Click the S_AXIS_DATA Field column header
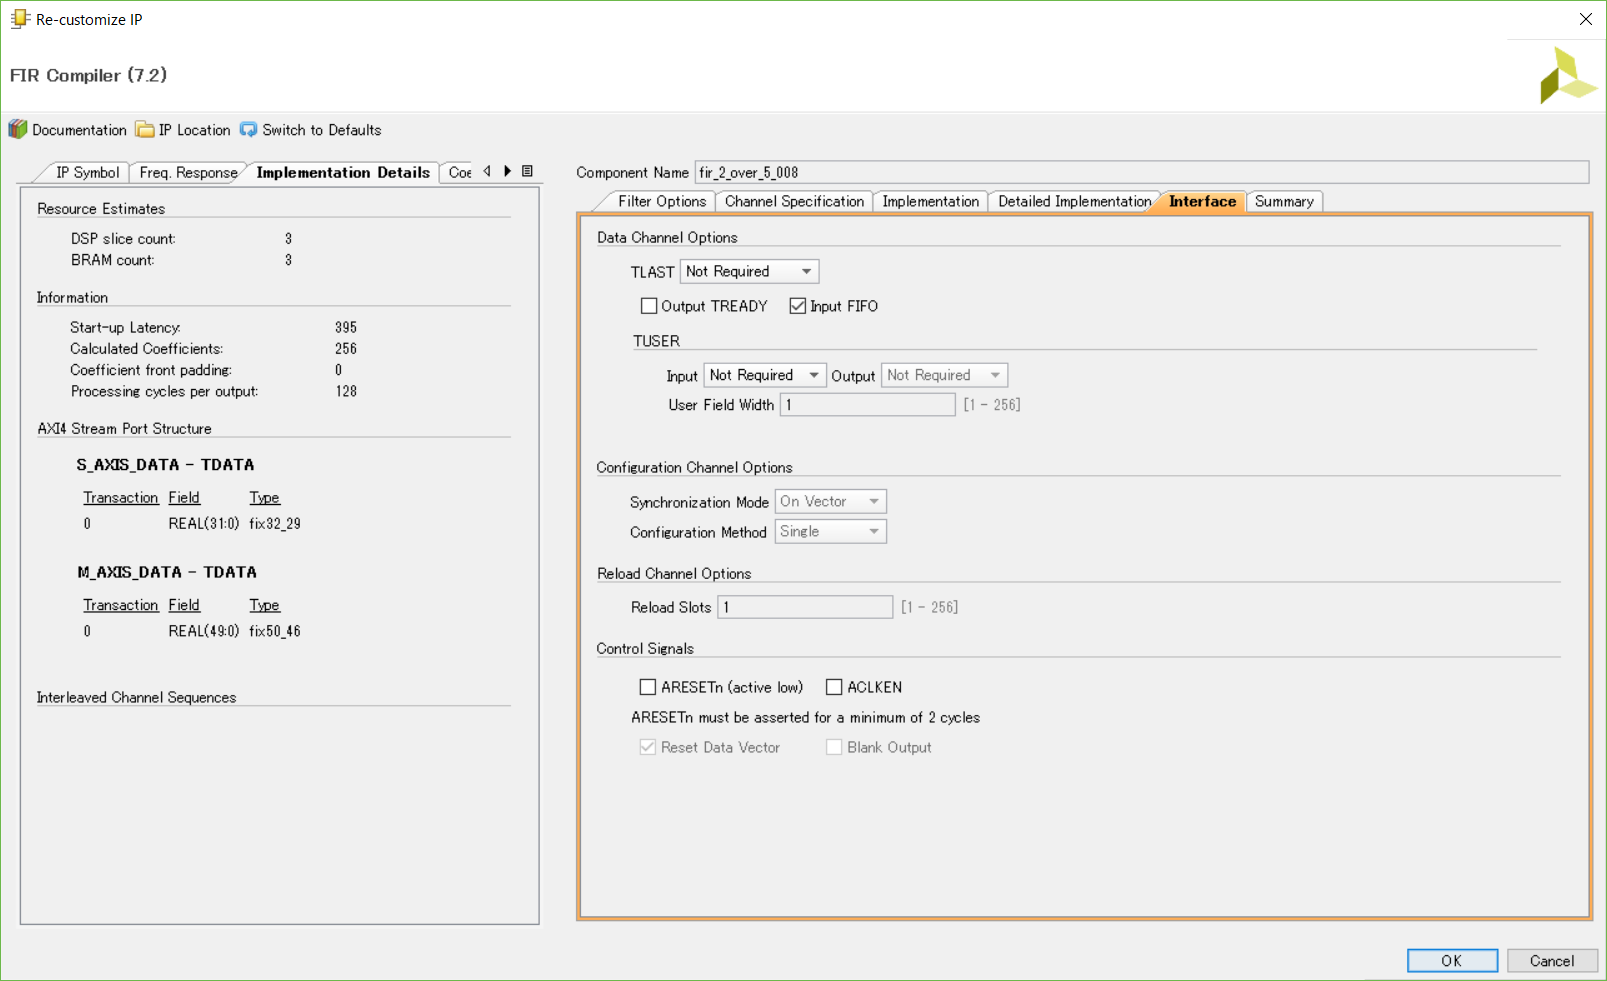 184,497
